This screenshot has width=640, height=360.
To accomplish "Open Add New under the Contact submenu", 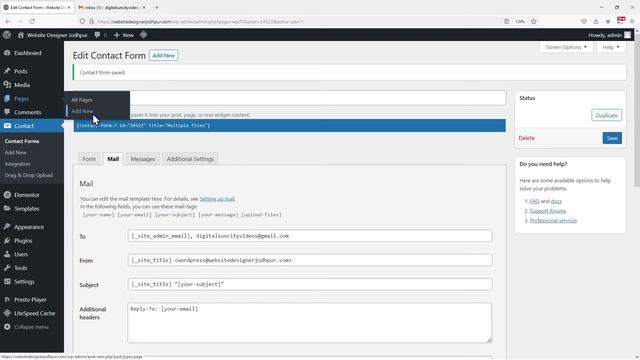I will (16, 152).
